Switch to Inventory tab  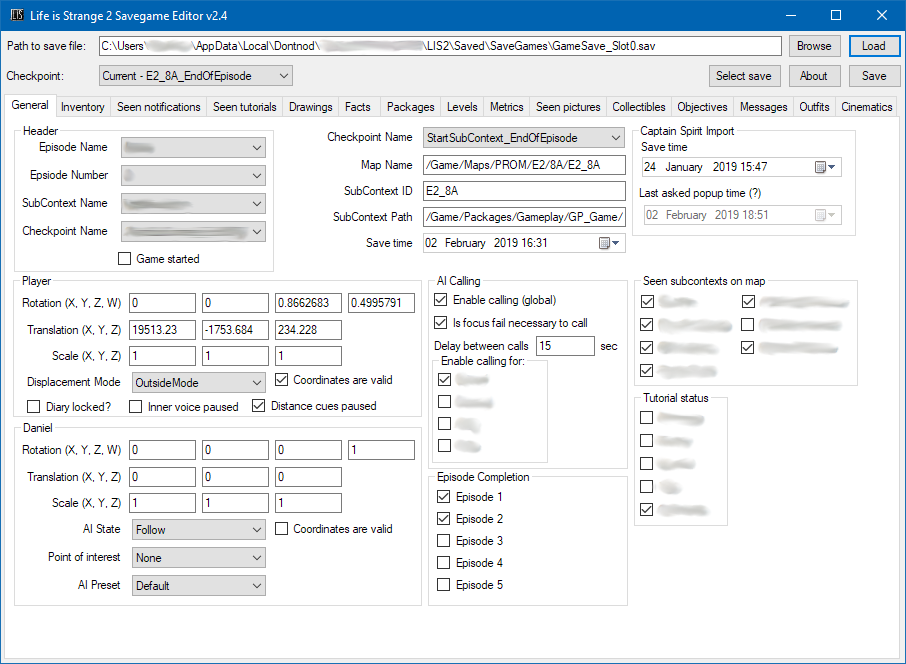[83, 107]
